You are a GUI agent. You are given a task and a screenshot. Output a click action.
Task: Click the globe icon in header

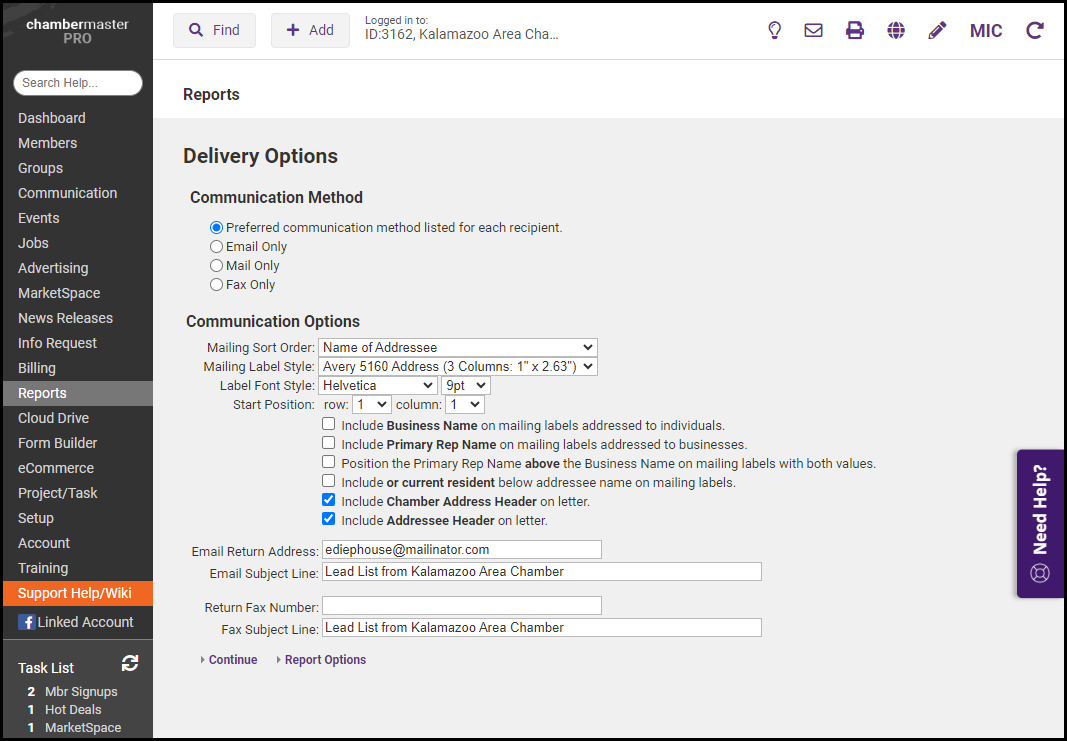(896, 30)
